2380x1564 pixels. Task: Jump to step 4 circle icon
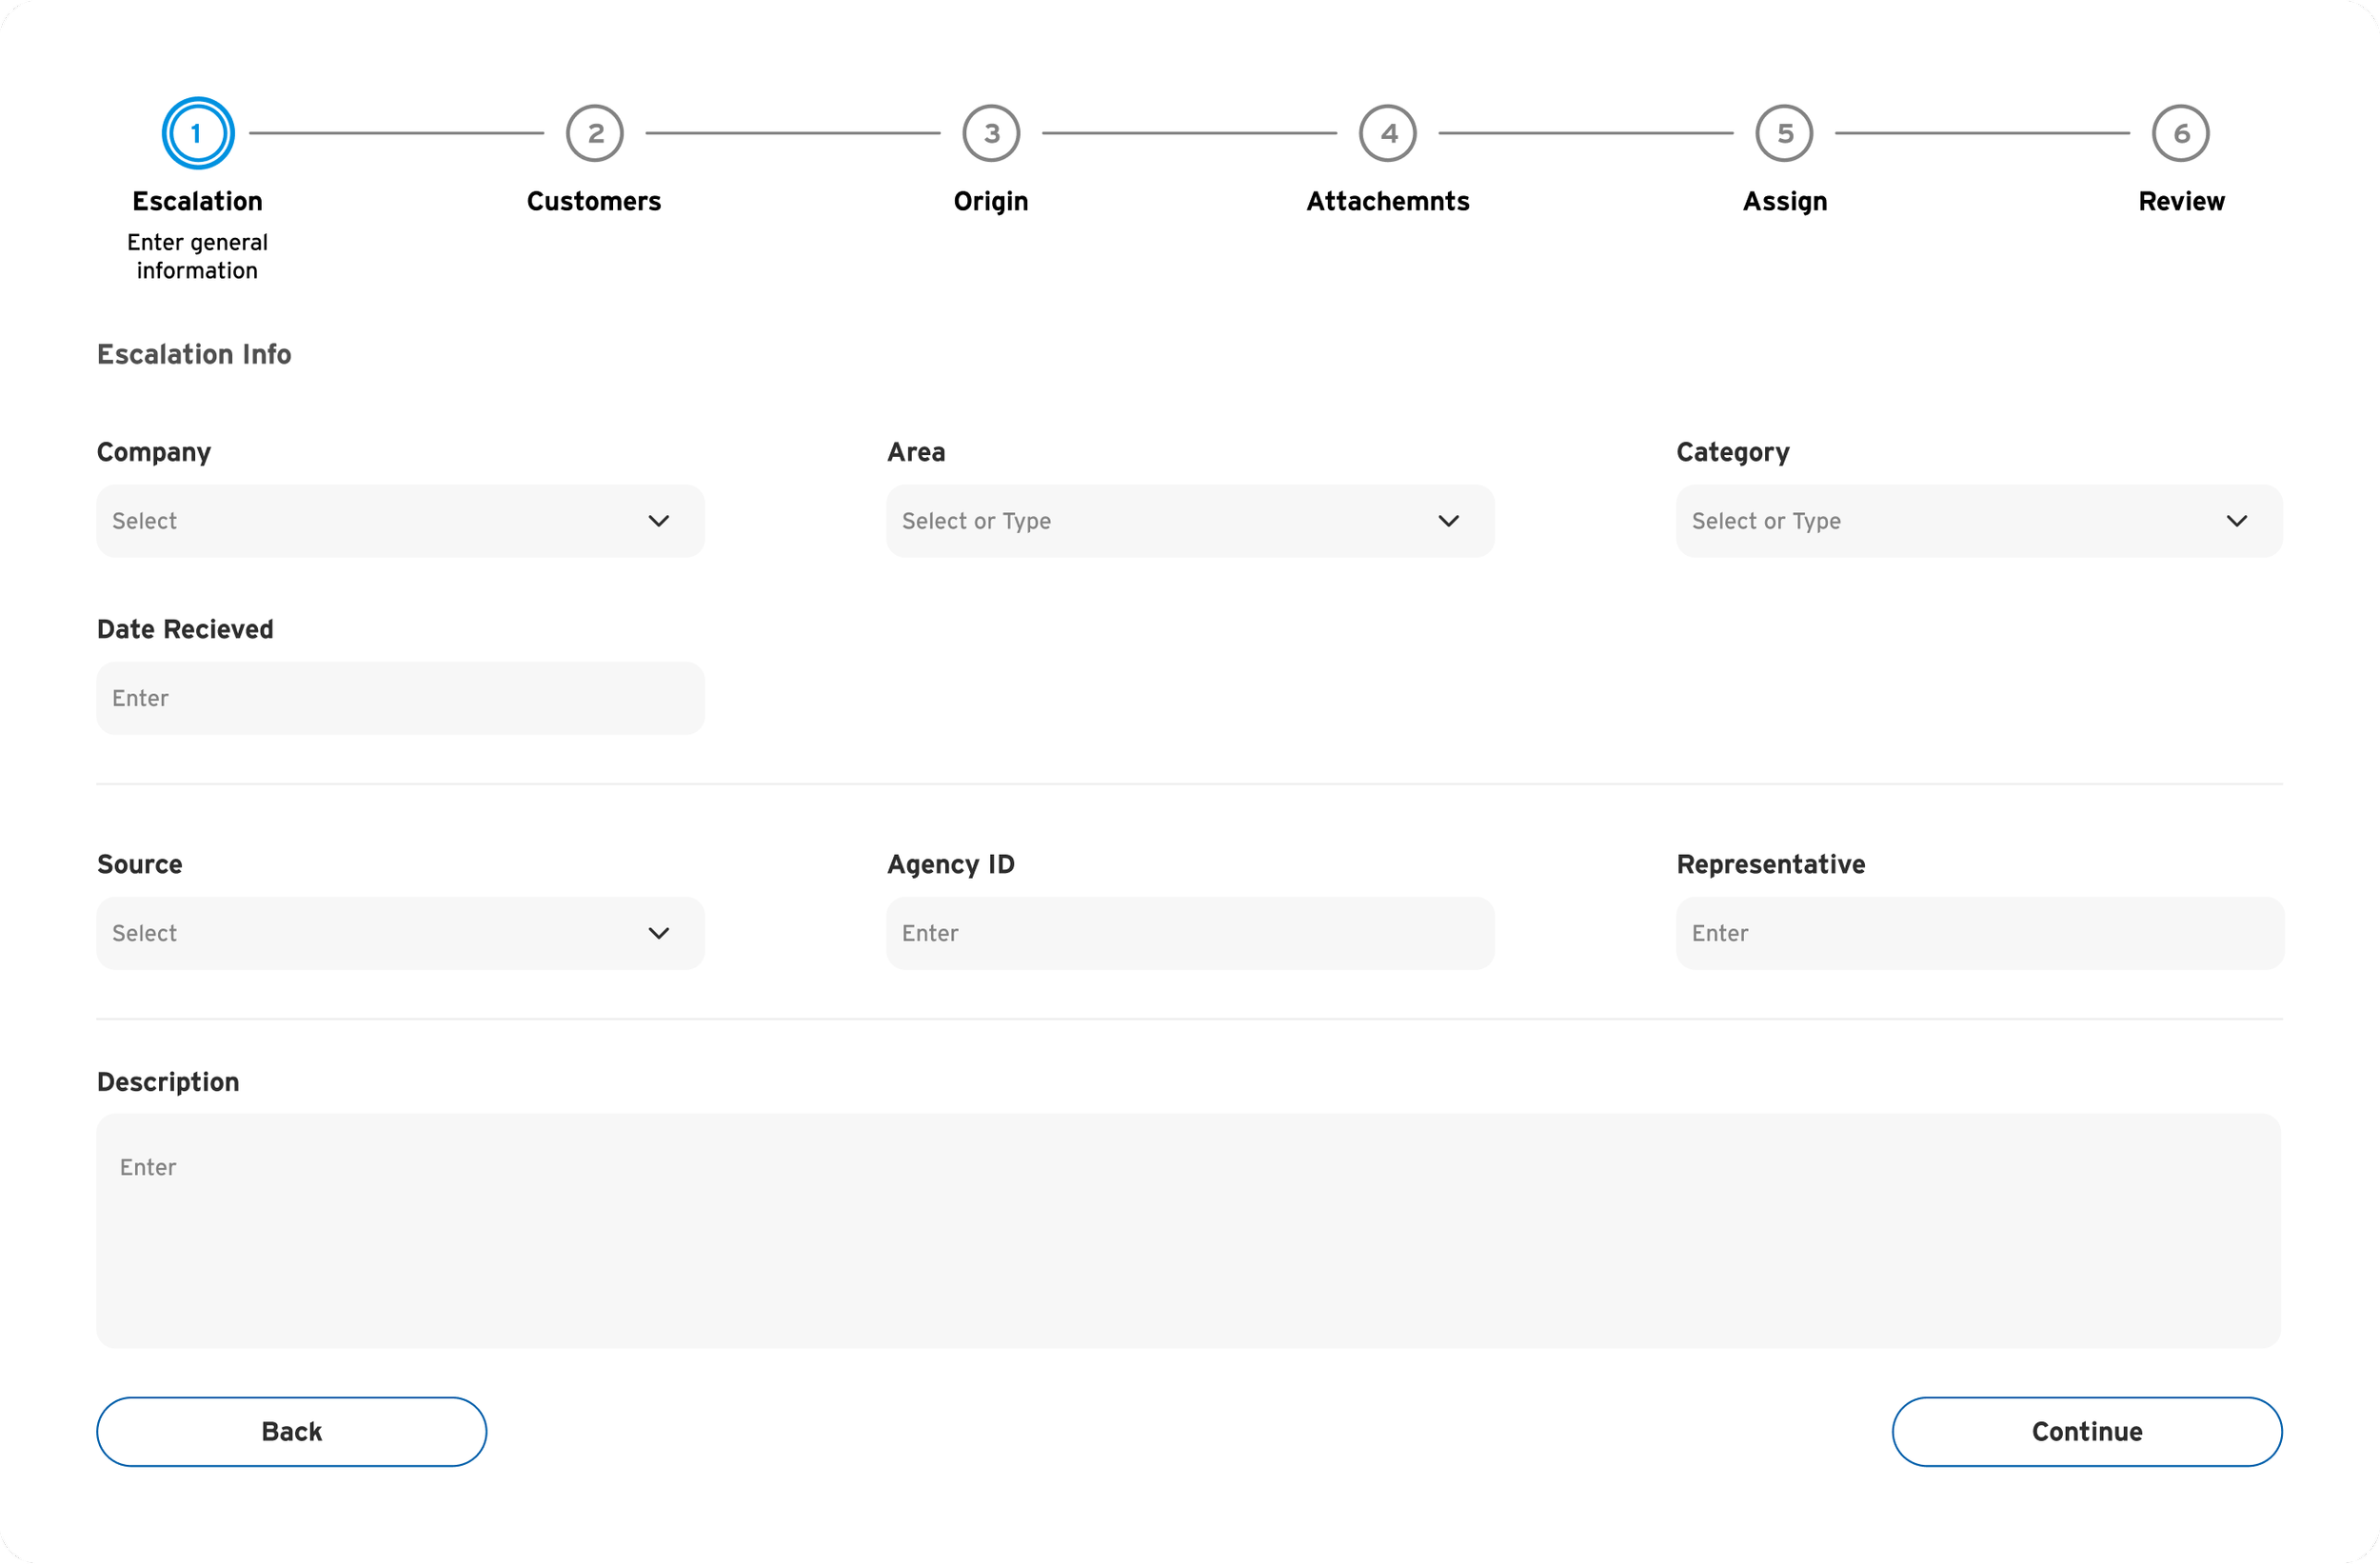click(1388, 133)
